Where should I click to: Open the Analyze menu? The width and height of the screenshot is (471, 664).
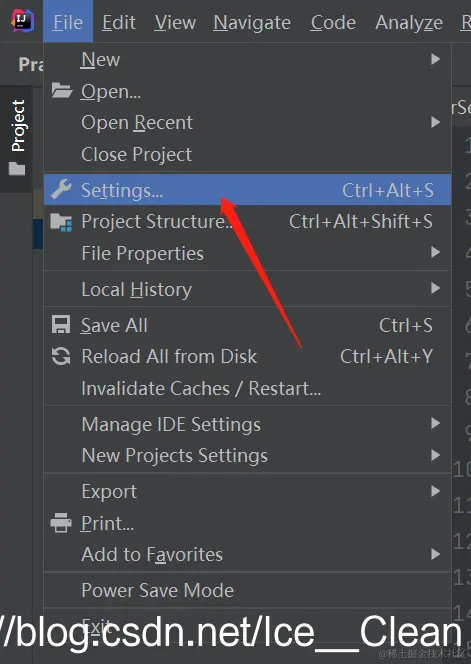click(x=409, y=22)
